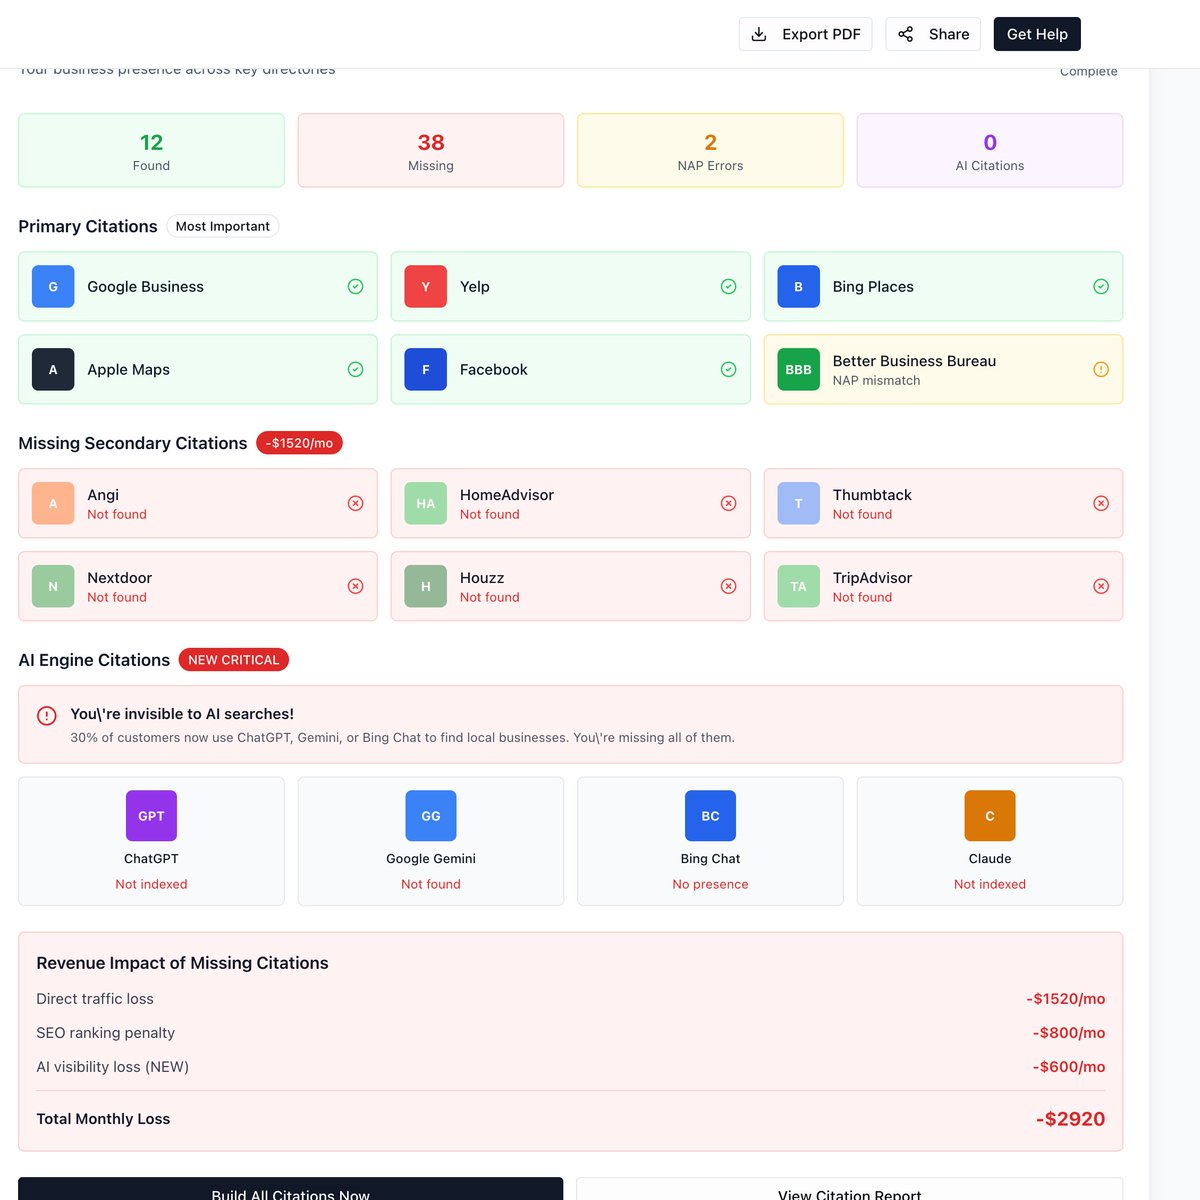Click the Google Business G icon
1200x1200 pixels.
tap(53, 286)
